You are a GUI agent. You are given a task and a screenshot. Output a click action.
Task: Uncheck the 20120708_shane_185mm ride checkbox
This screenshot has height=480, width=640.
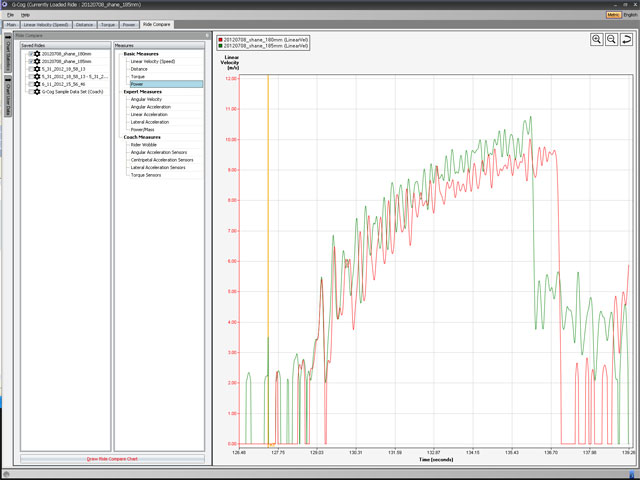(x=29, y=60)
